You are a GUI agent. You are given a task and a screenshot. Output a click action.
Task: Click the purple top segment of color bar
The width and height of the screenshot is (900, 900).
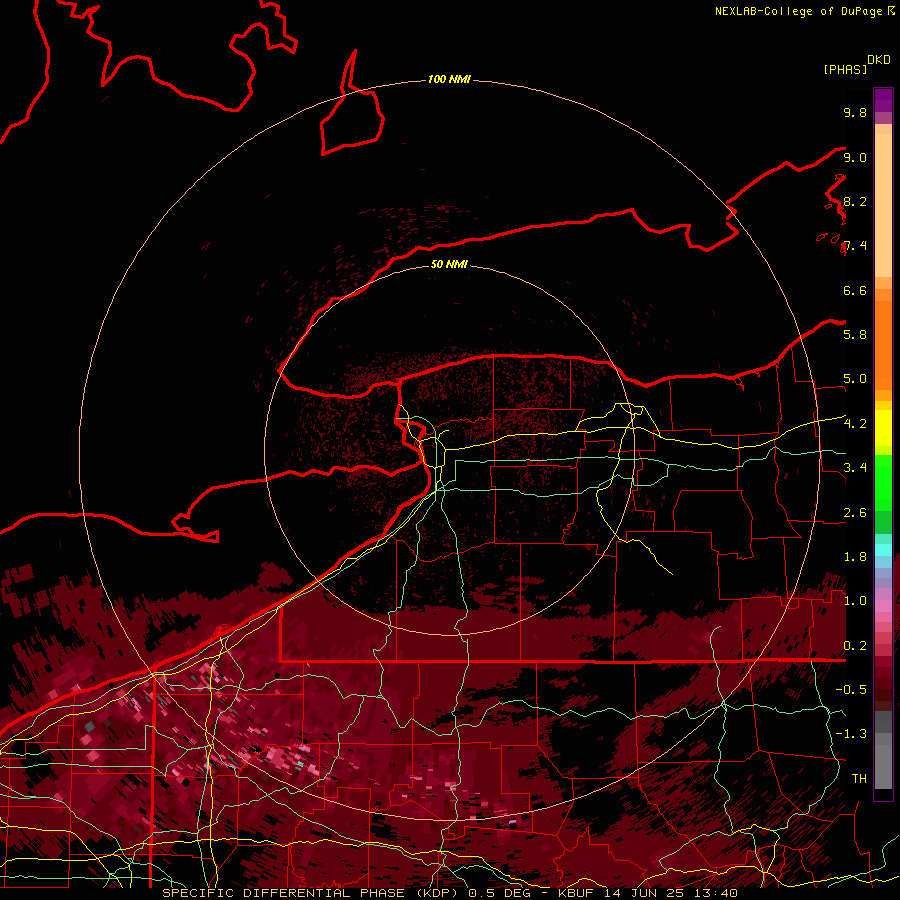(x=883, y=100)
